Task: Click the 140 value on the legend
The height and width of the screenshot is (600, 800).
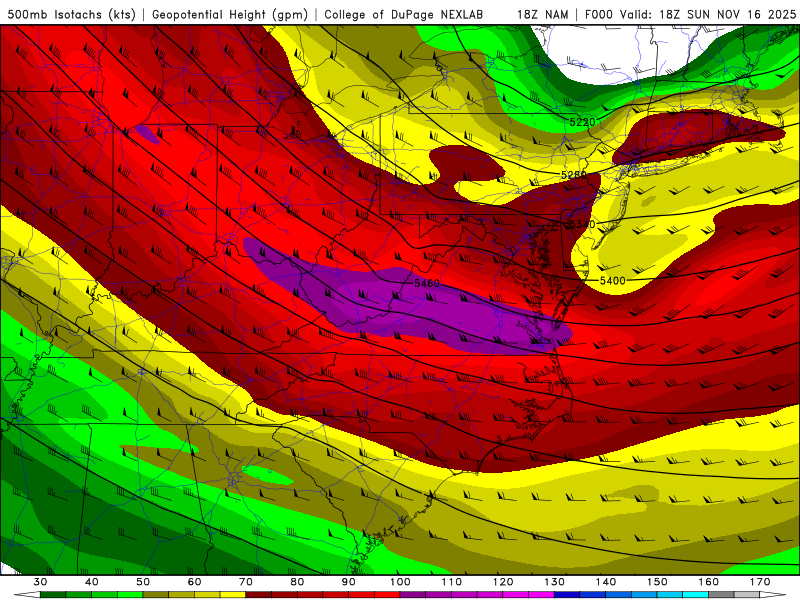Action: click(606, 582)
